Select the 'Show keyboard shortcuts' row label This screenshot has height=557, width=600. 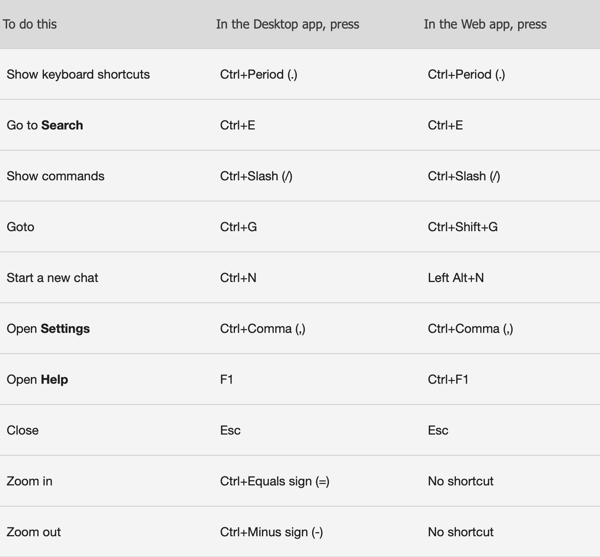[x=78, y=74]
